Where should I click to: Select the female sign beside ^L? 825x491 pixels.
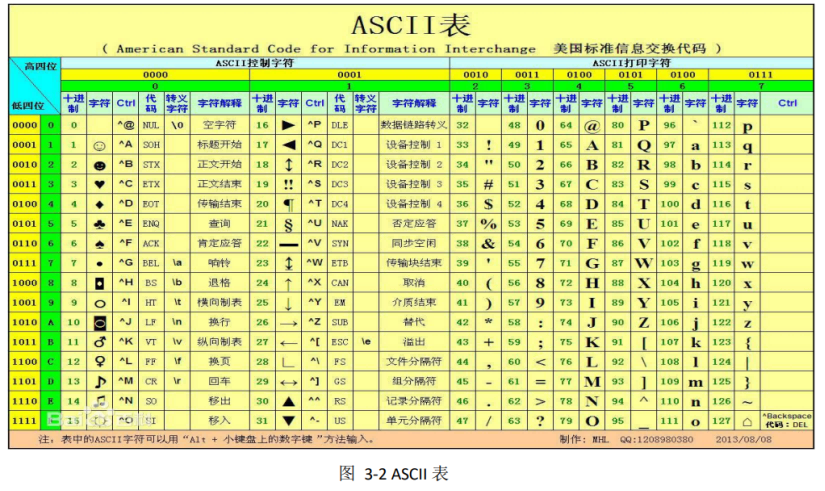coord(99,362)
